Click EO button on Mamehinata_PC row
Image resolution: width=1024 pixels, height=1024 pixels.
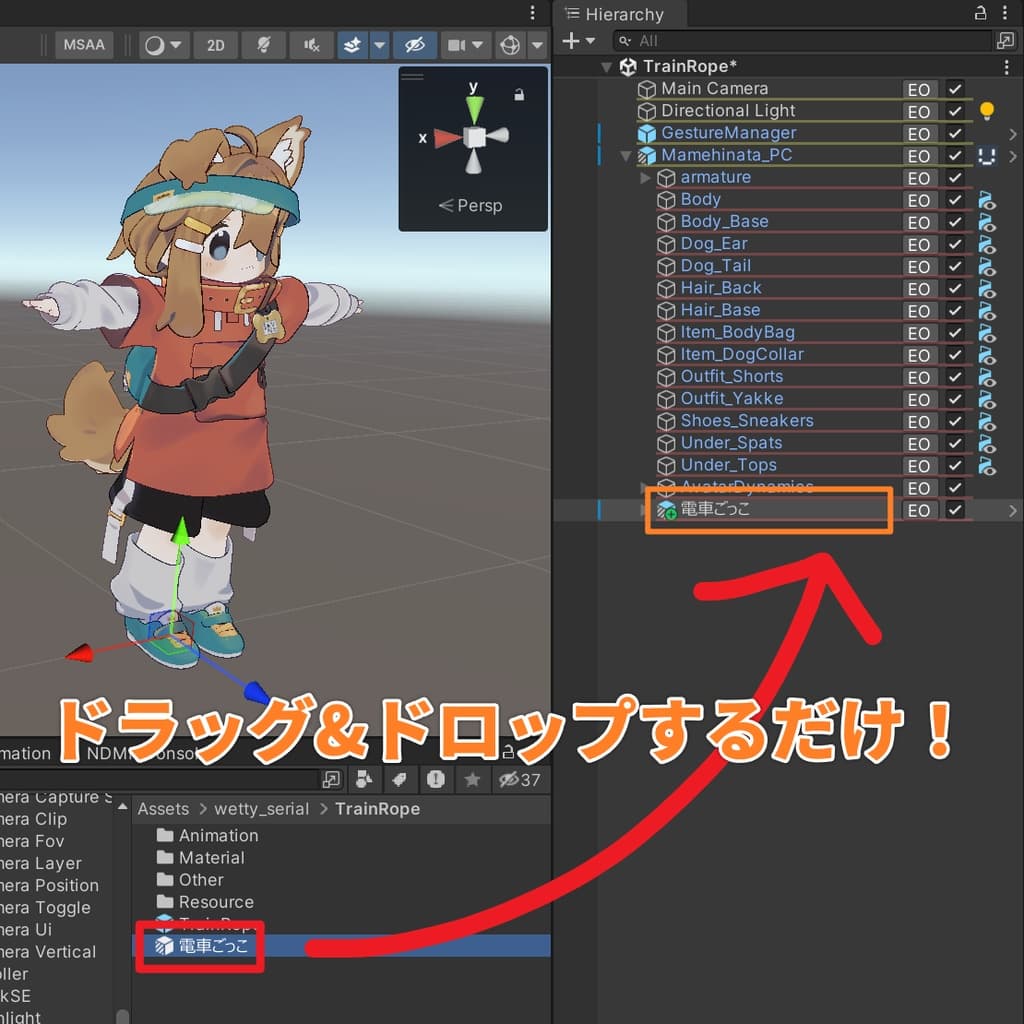[x=920, y=156]
